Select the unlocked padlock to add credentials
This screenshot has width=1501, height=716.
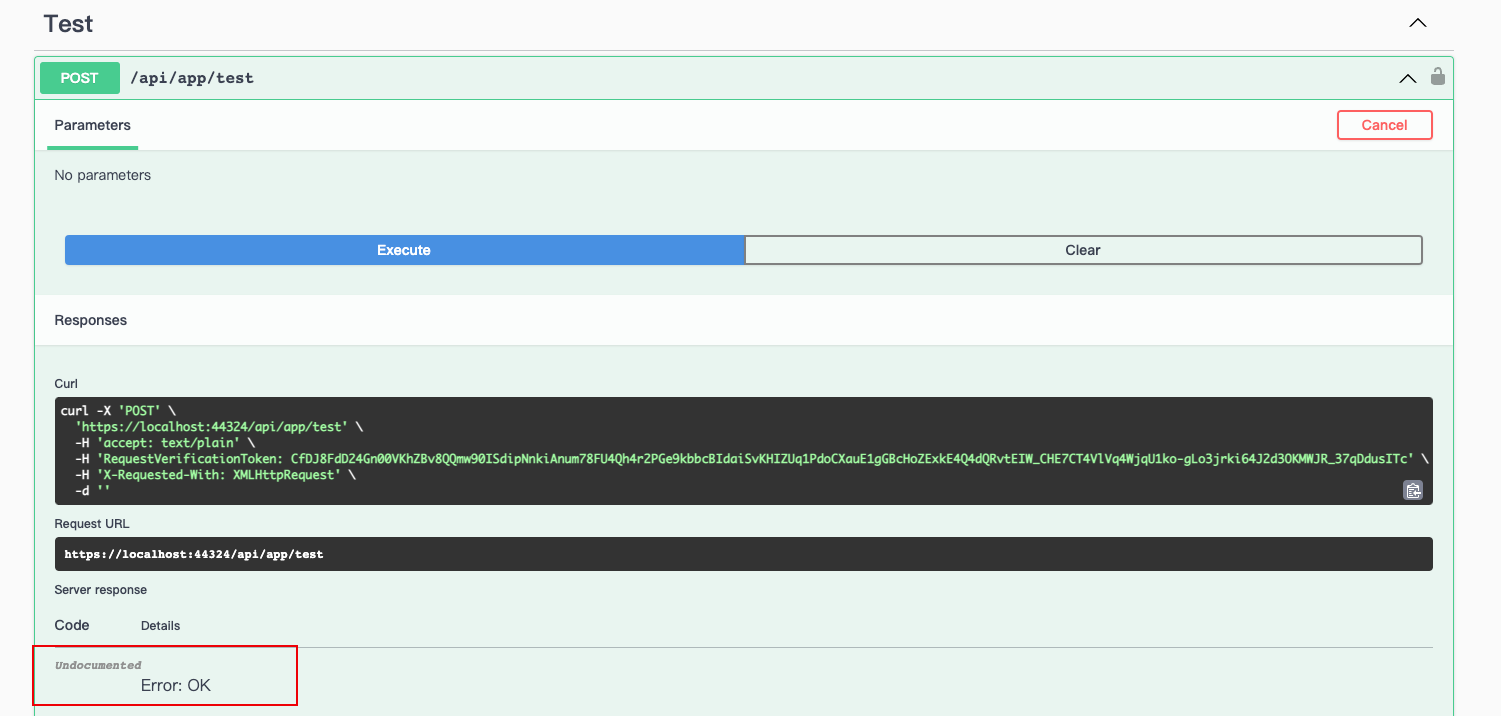click(1437, 77)
